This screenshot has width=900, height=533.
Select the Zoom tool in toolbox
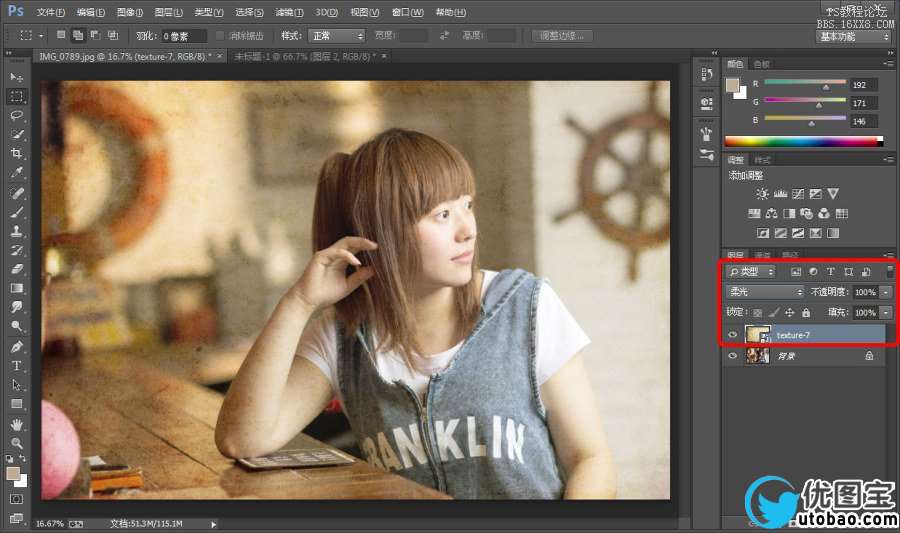click(x=17, y=443)
